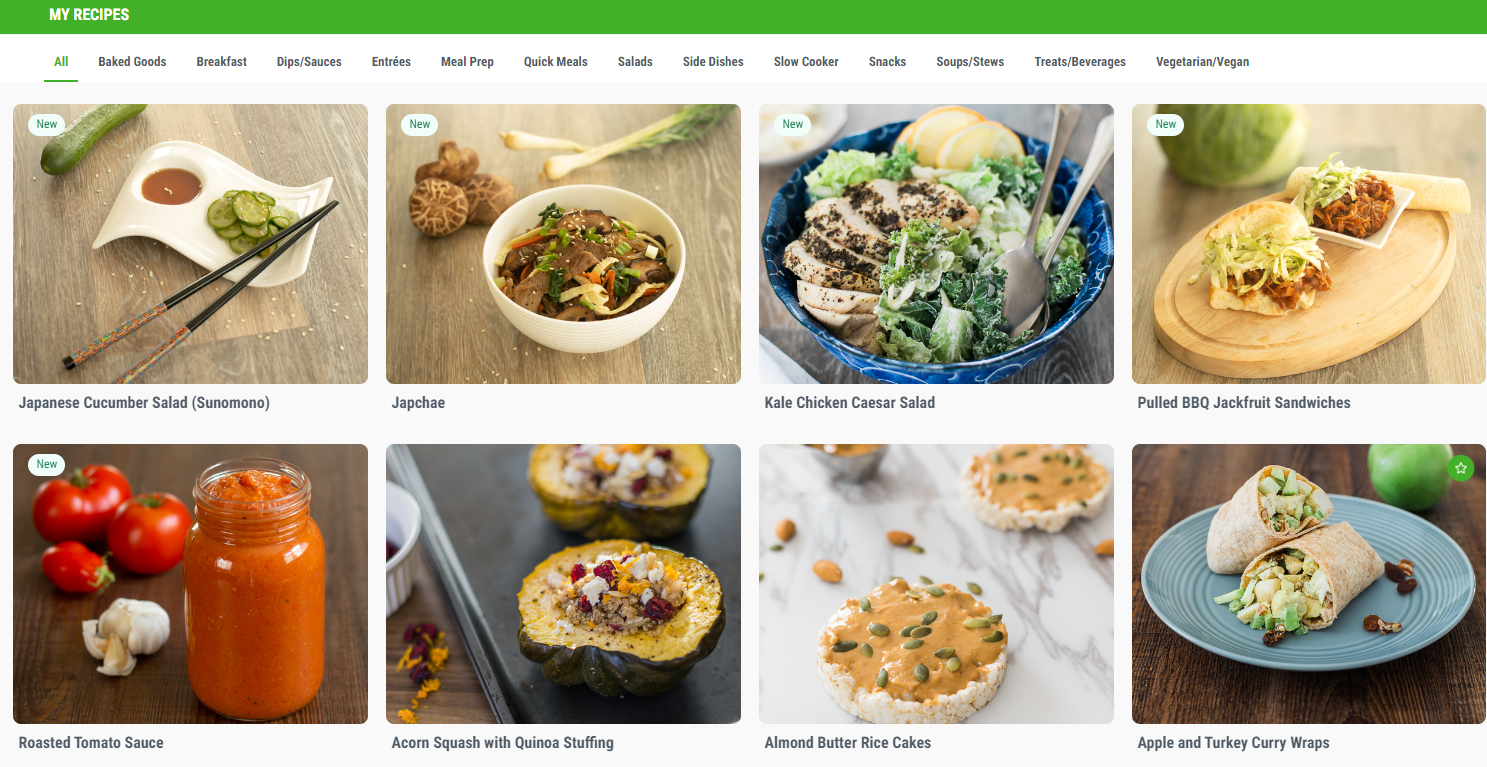Click New badge on Kale Chicken Caesar Salad
Viewport: 1487px width, 767px height.
click(793, 125)
